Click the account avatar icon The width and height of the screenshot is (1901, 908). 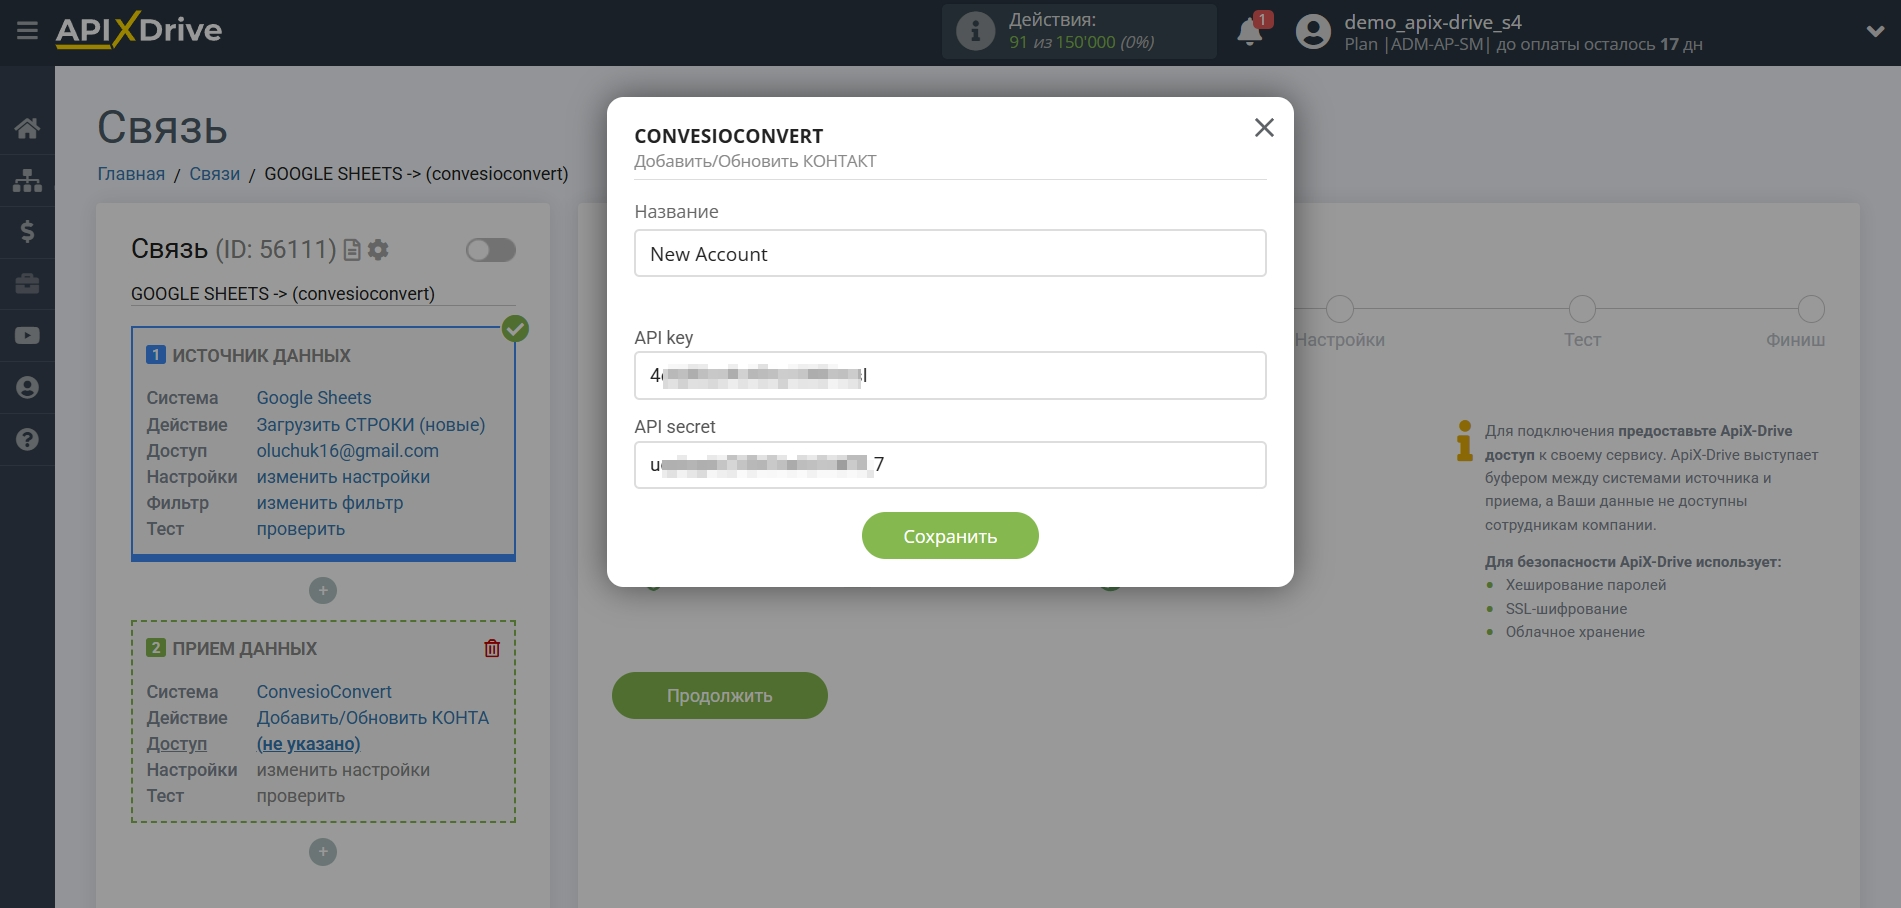point(1313,32)
